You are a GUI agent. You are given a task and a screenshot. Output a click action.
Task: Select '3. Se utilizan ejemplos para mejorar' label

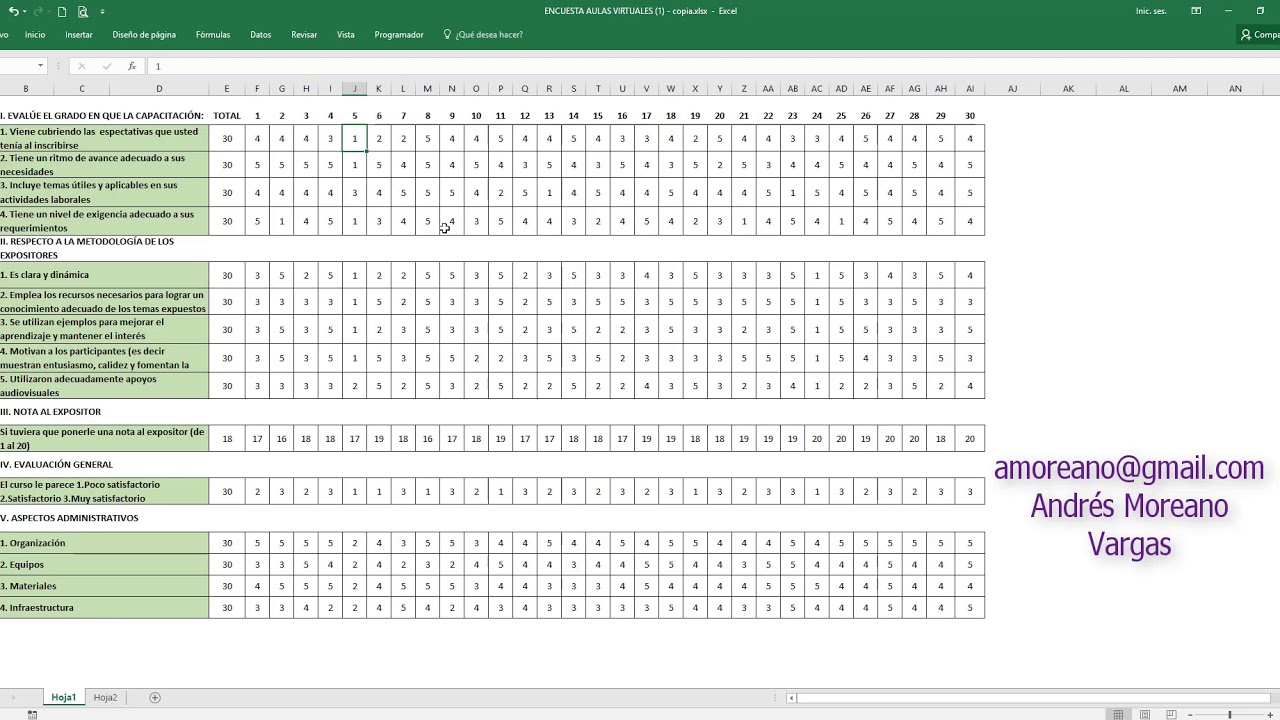point(104,329)
